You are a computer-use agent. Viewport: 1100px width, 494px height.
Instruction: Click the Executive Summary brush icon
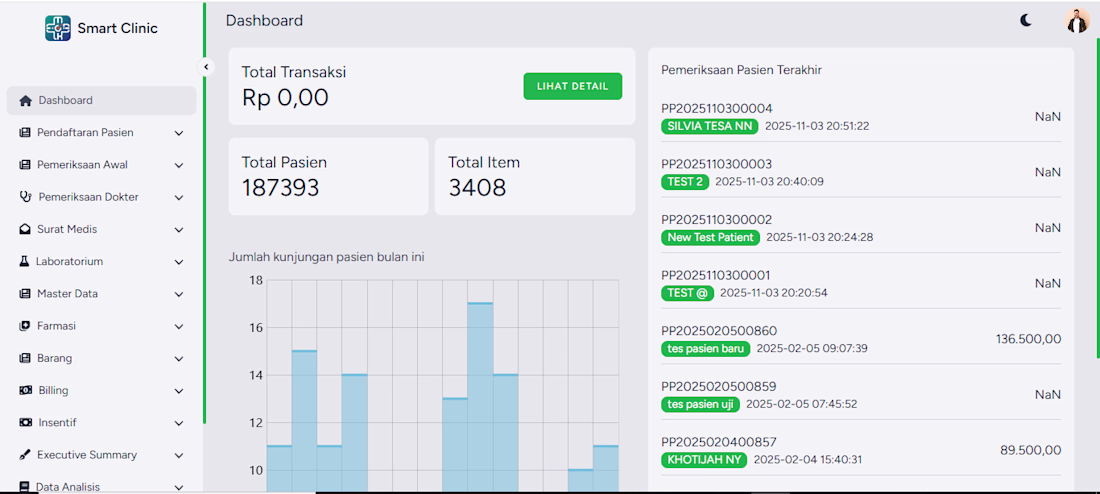tap(25, 455)
